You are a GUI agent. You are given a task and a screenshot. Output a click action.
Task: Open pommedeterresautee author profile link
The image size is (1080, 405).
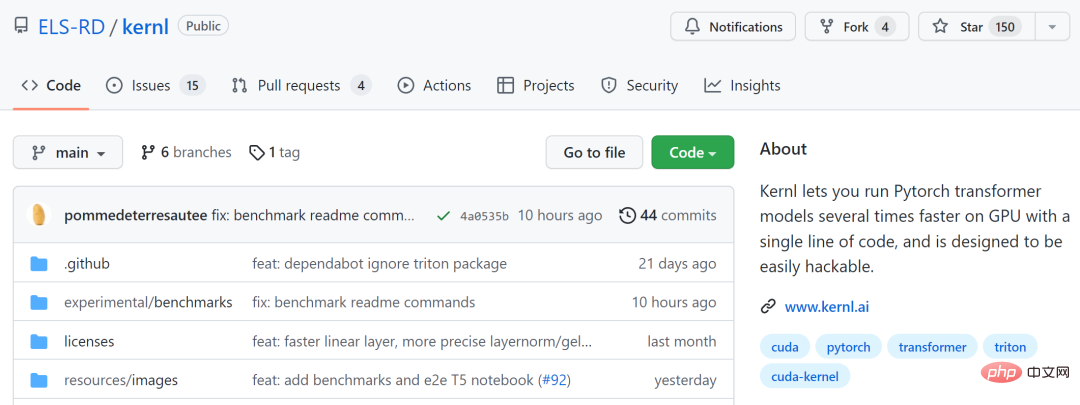135,216
